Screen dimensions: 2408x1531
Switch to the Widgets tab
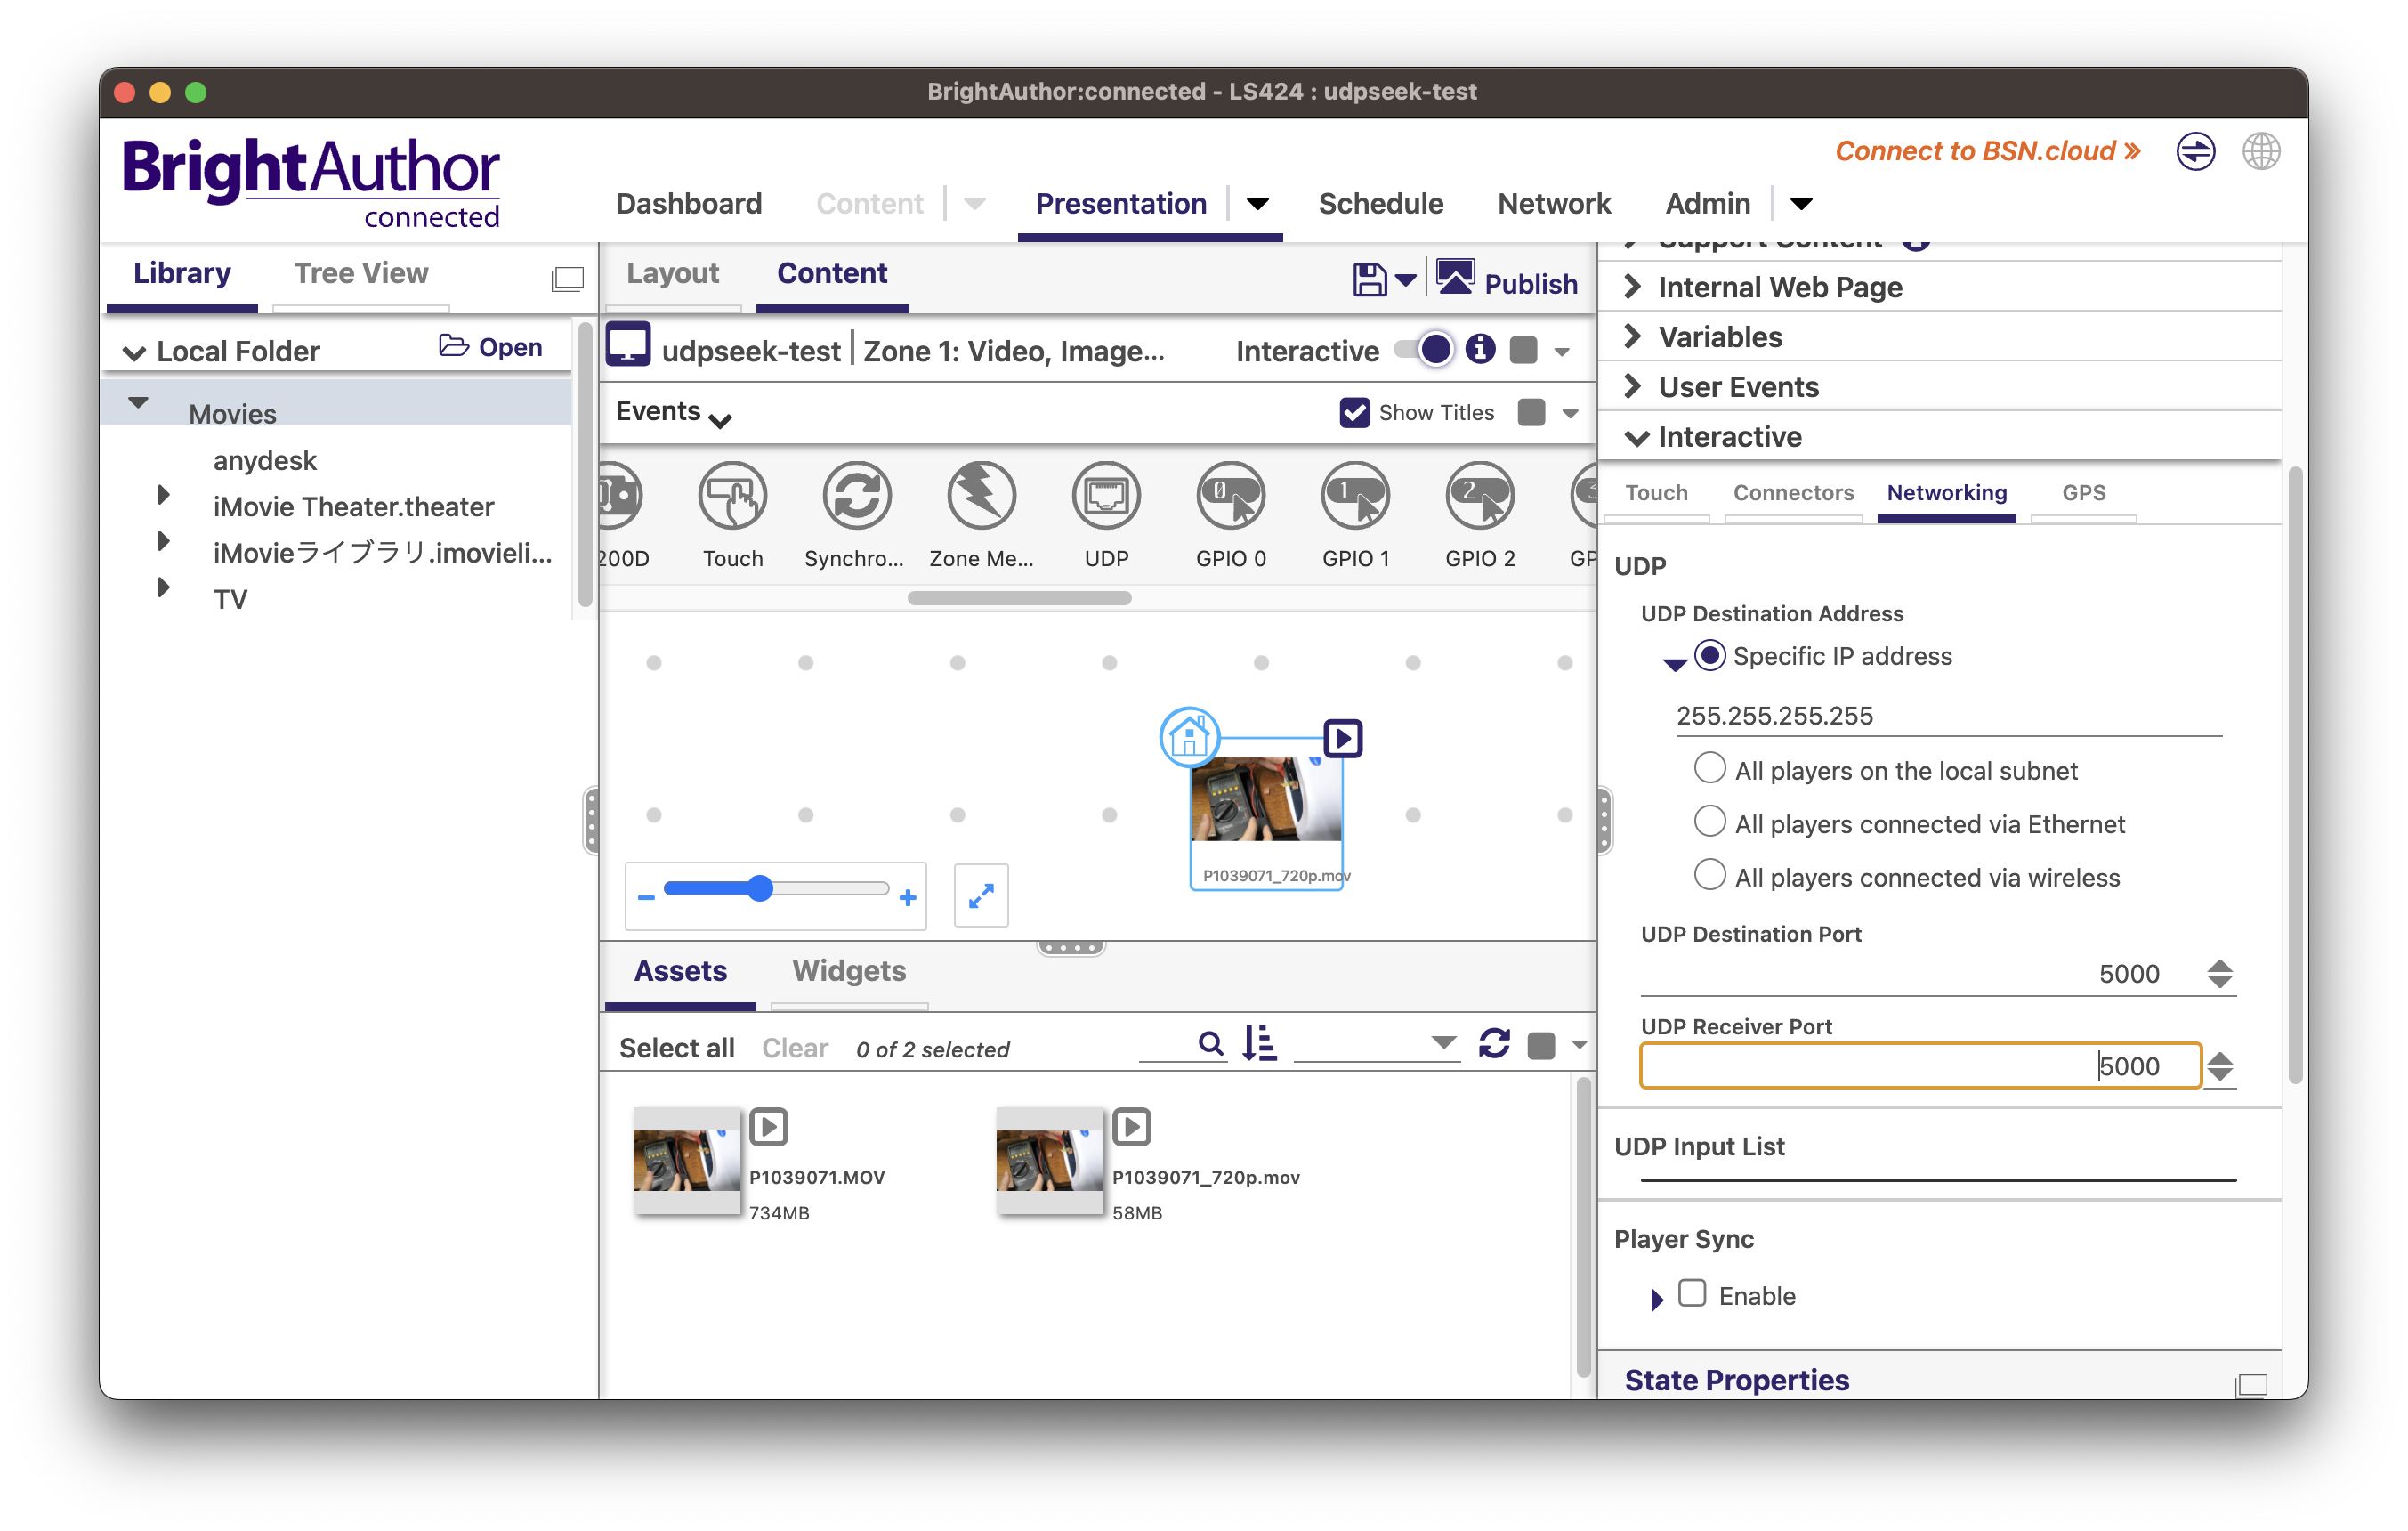click(848, 970)
